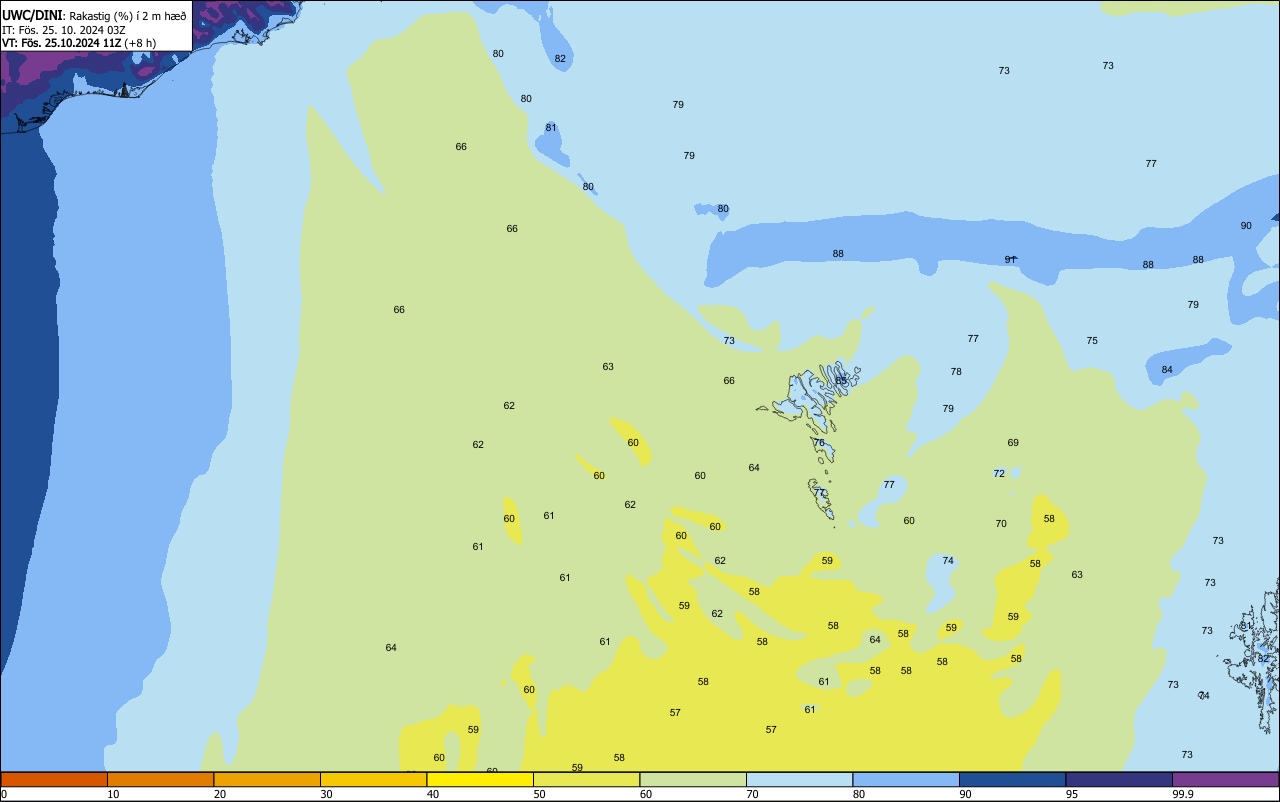Viewport: 1280px width, 802px height.
Task: Click the 'IT: Fös. 25. 10. 2024 03Z' line
Action: [x=62, y=29]
